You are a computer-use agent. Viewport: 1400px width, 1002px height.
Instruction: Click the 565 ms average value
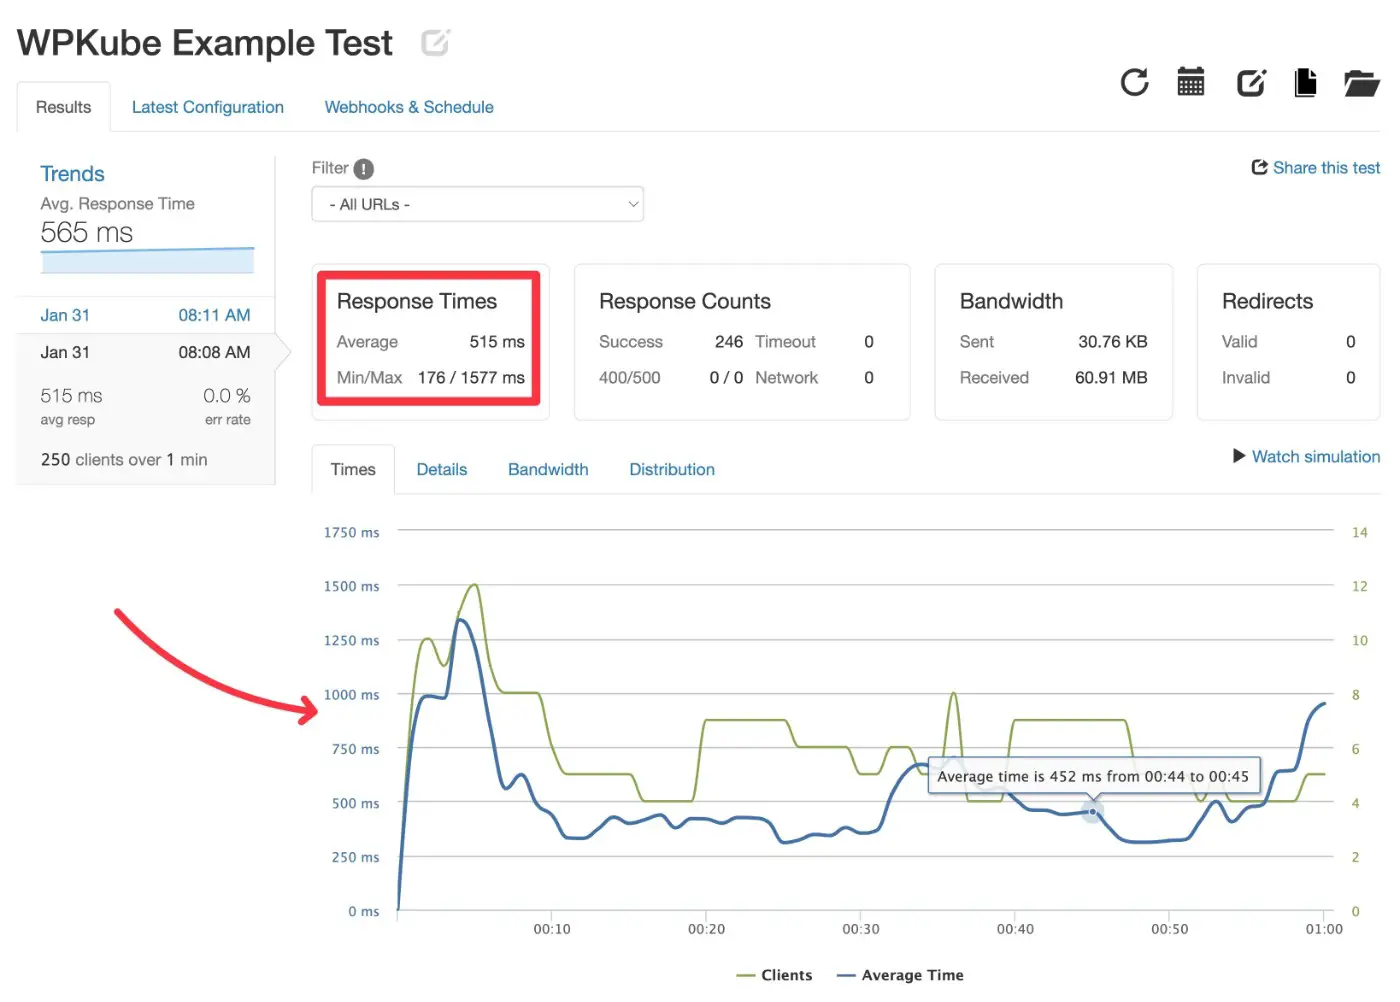pyautogui.click(x=87, y=232)
